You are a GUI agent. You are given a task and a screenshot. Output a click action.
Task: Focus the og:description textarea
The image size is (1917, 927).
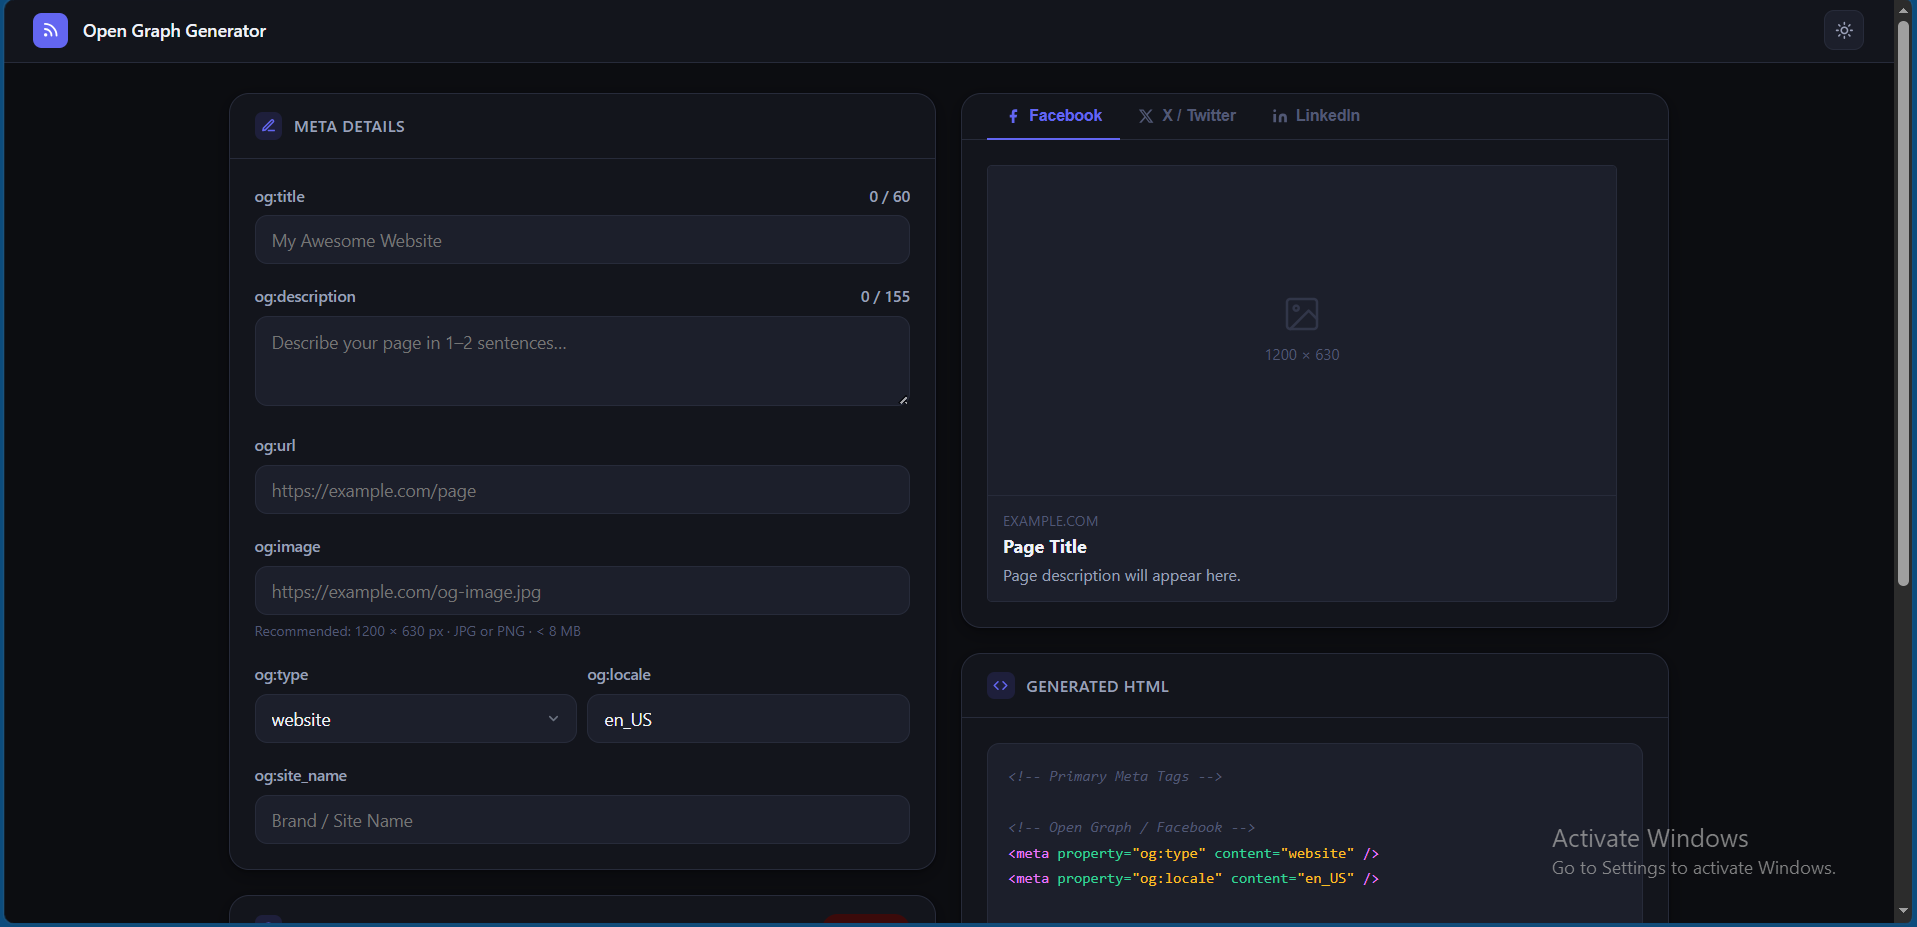(582, 361)
